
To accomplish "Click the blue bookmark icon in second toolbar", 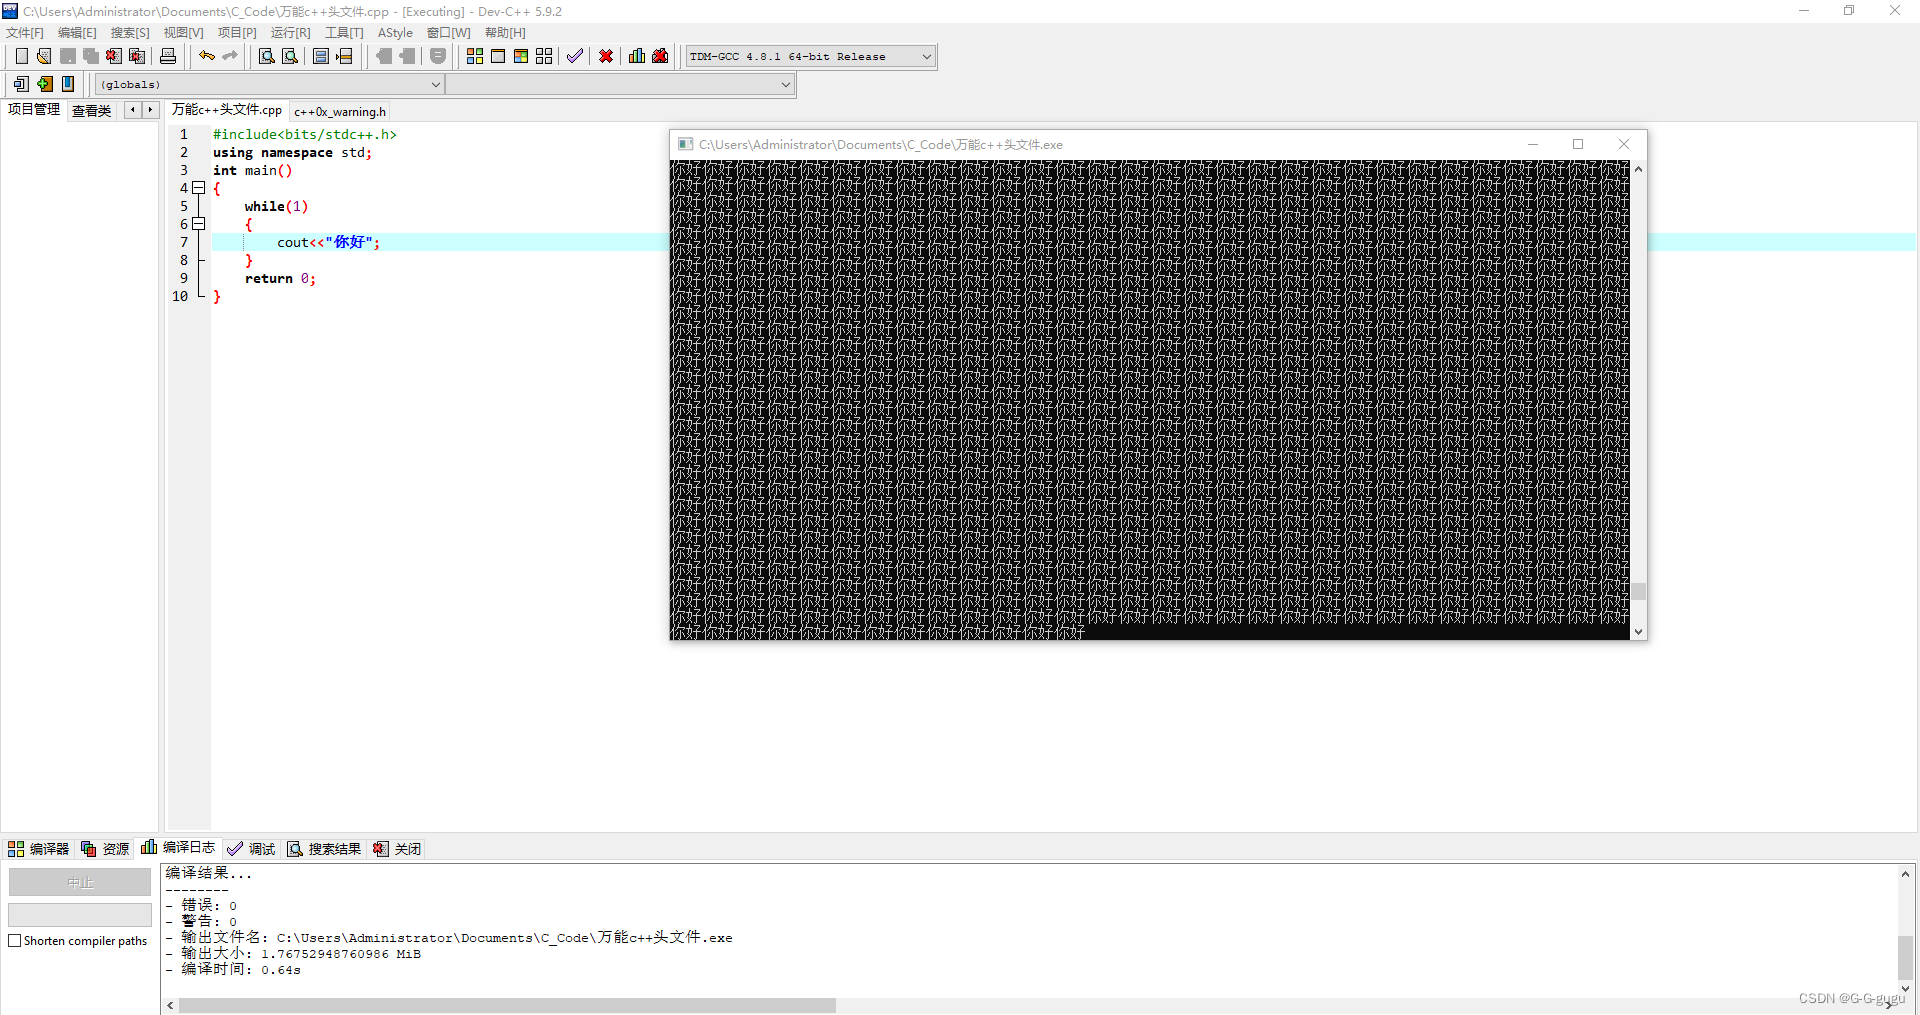I will click(x=68, y=84).
